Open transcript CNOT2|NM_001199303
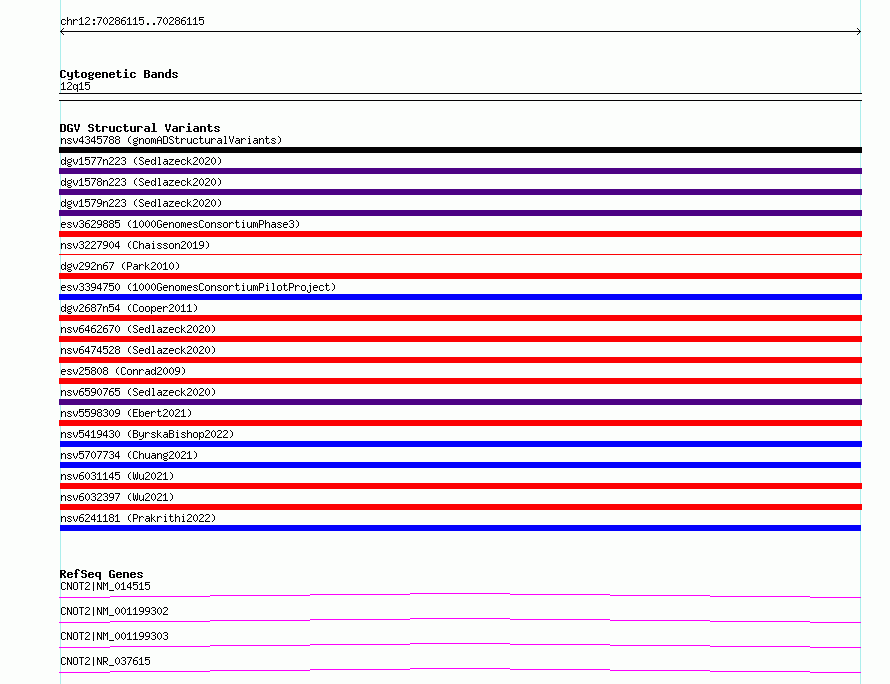 (114, 636)
